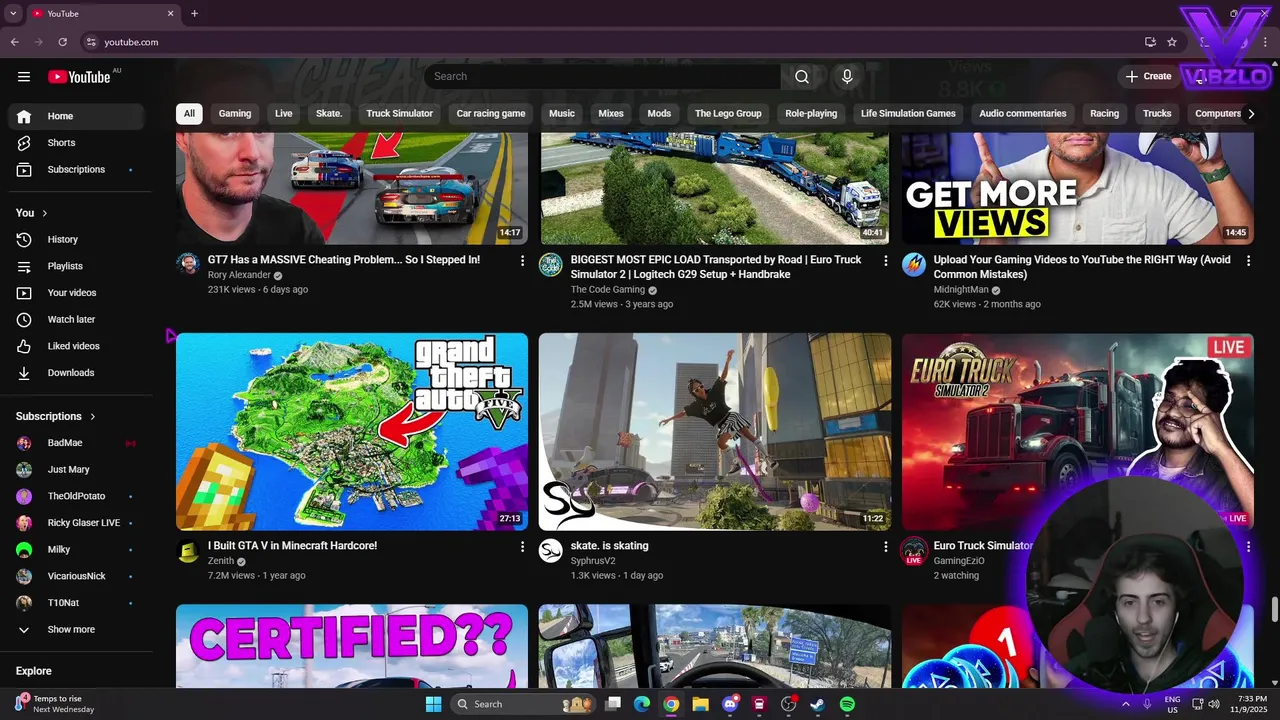Focus the YouTube search field
Screen dimensions: 1280x720
(x=602, y=77)
